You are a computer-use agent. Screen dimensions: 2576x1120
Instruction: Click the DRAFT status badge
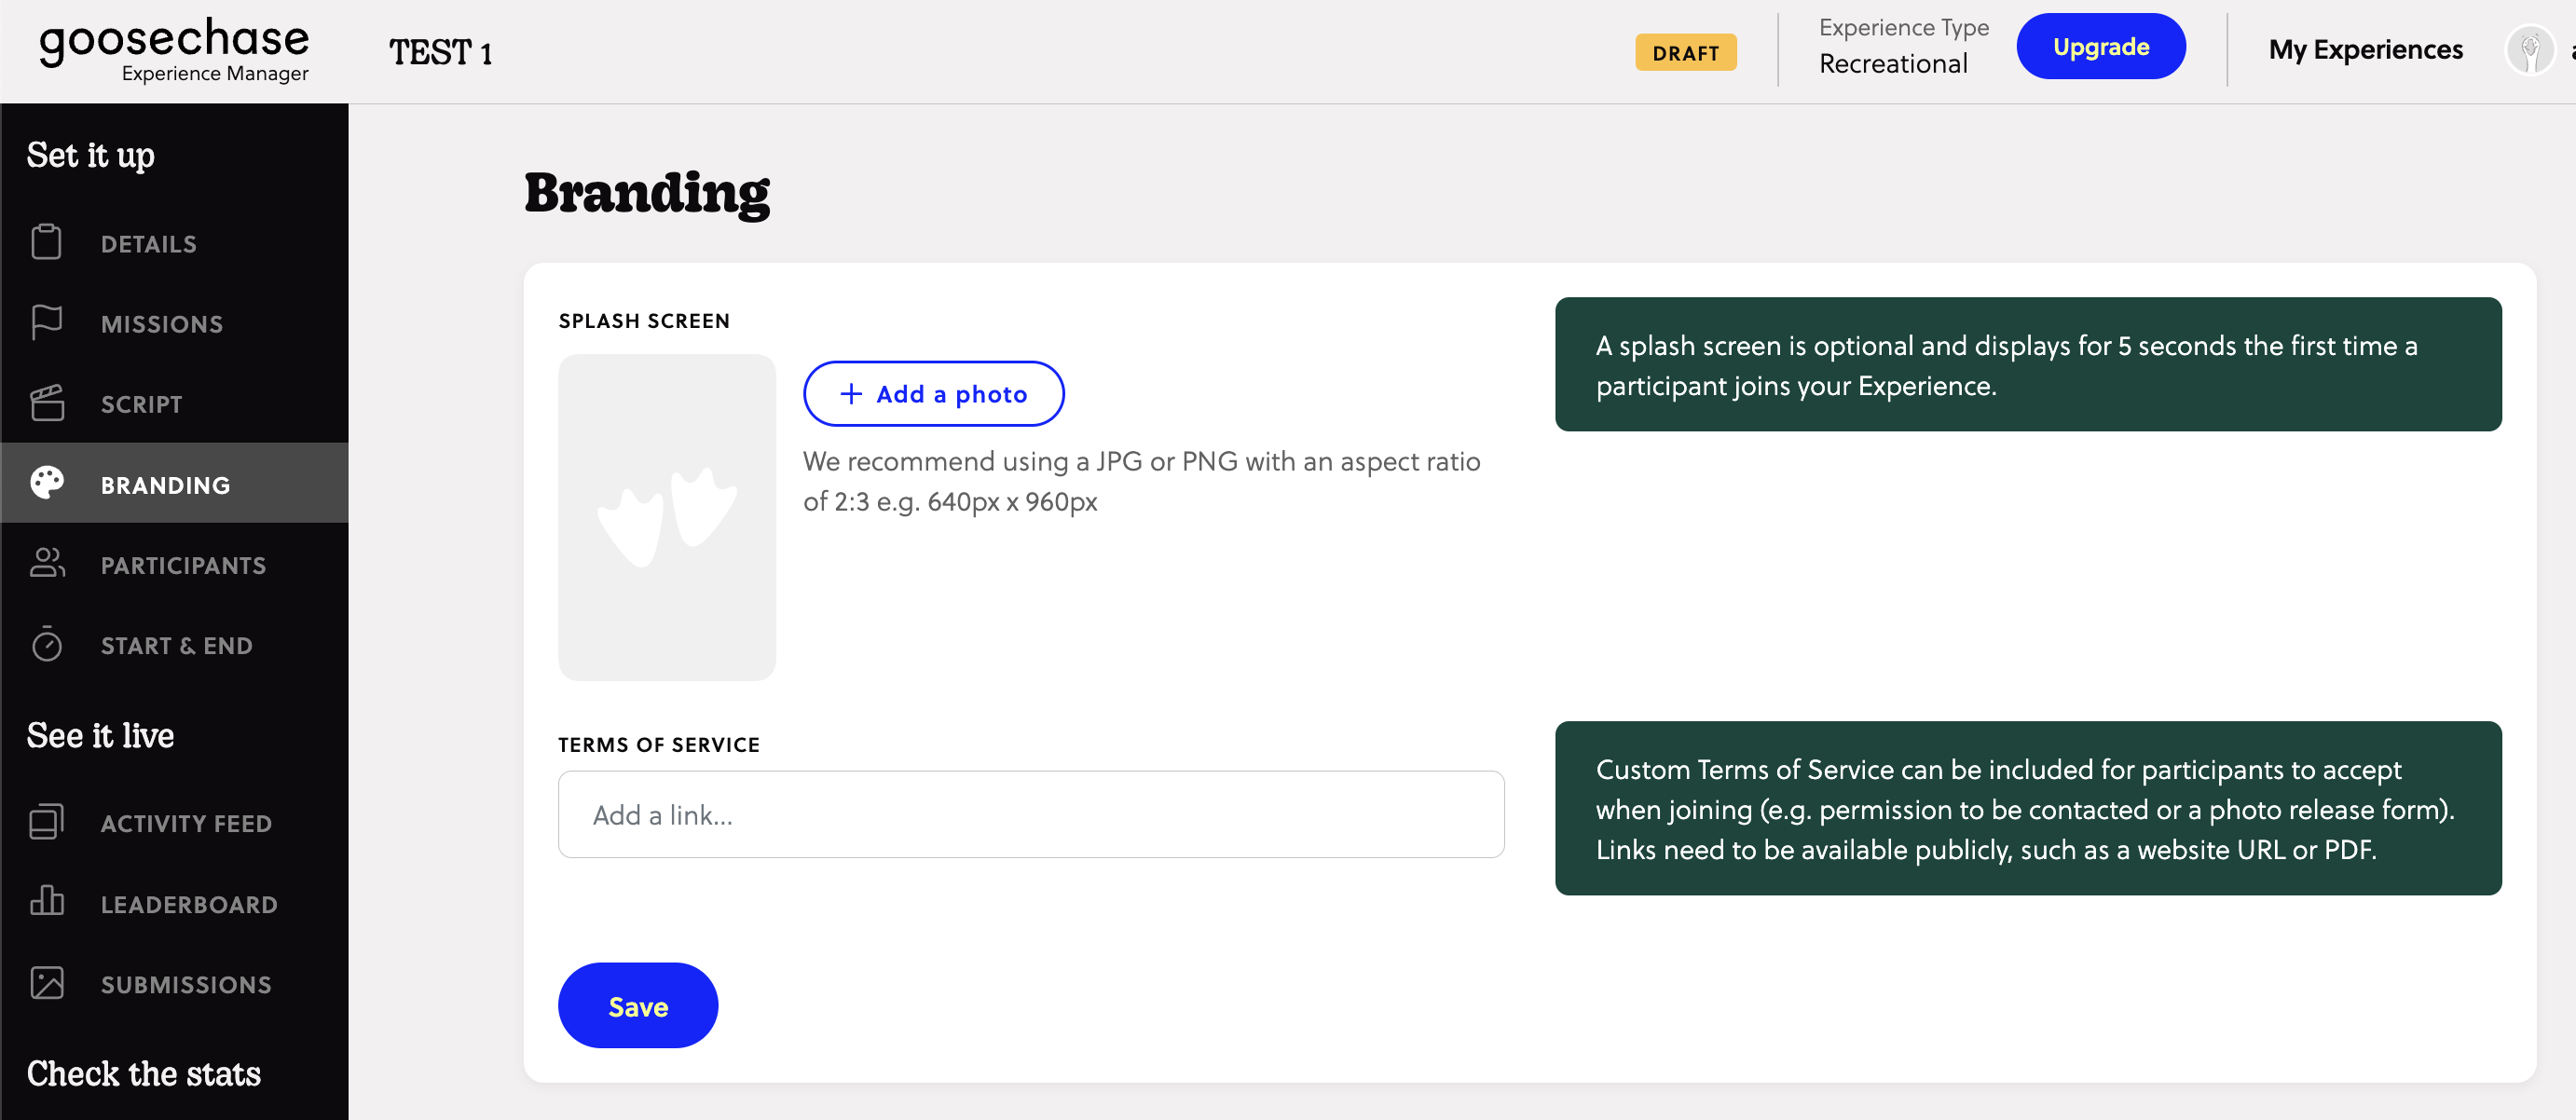[x=1685, y=52]
